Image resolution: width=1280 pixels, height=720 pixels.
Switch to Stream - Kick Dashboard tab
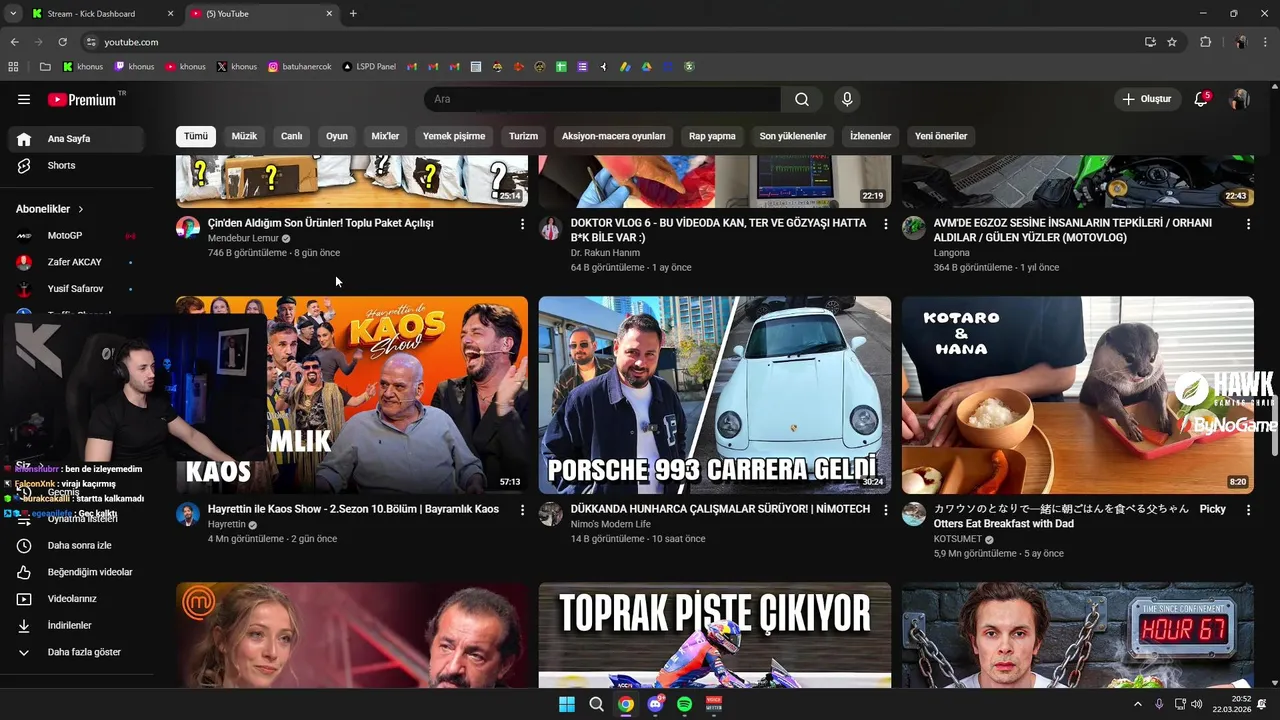(103, 14)
